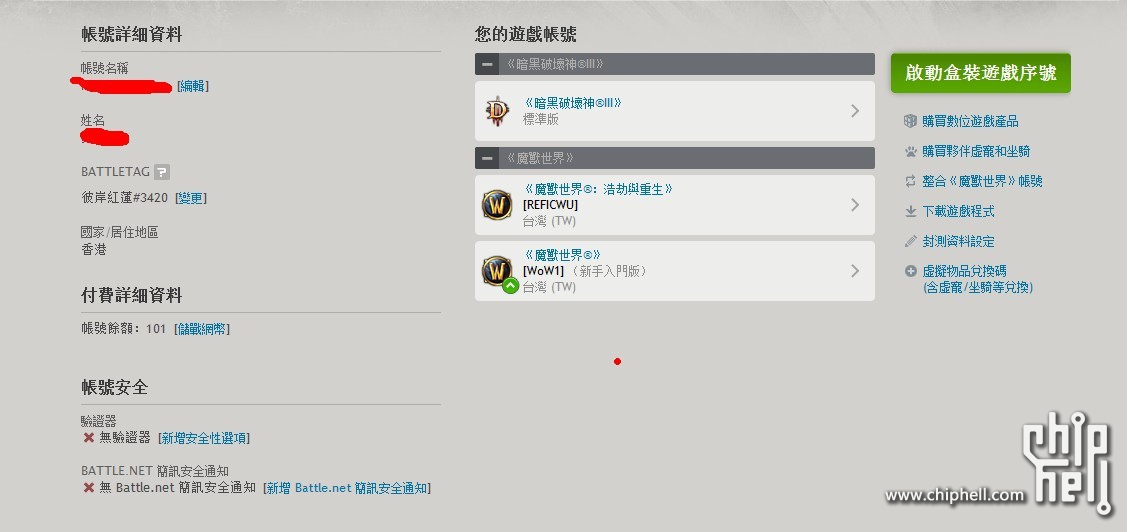Click the country value 香港

tap(93, 249)
